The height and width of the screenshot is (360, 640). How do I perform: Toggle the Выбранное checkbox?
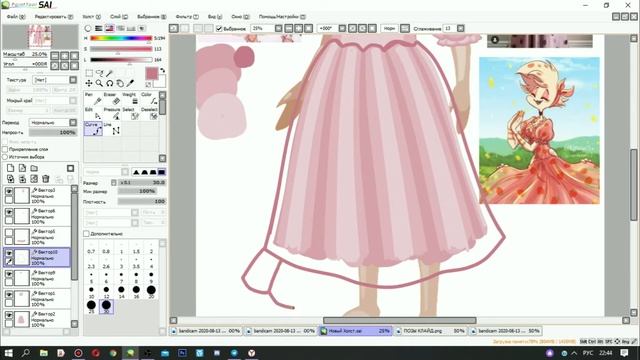(x=219, y=28)
